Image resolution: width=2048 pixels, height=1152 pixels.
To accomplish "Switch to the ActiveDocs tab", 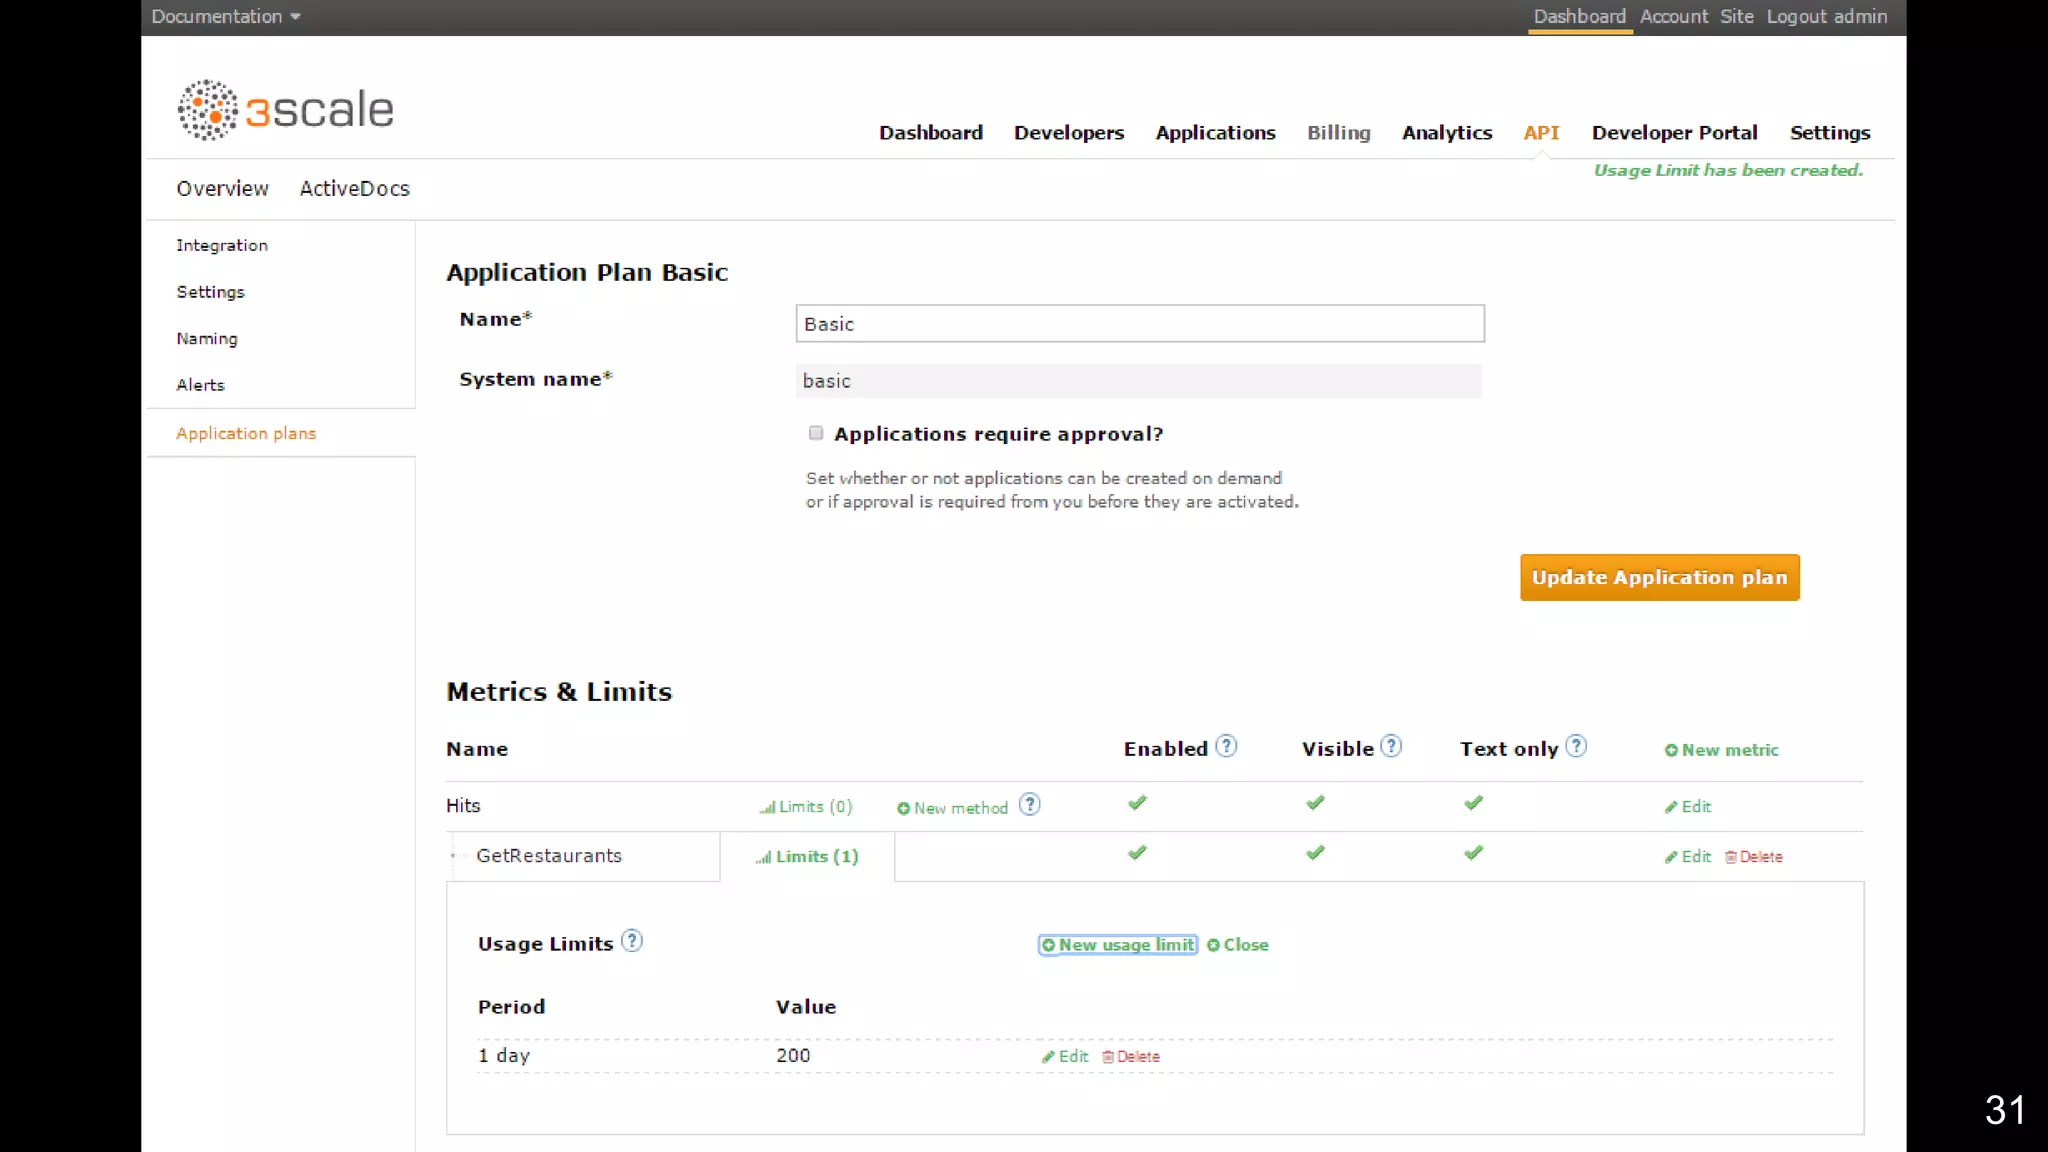I will pyautogui.click(x=354, y=189).
